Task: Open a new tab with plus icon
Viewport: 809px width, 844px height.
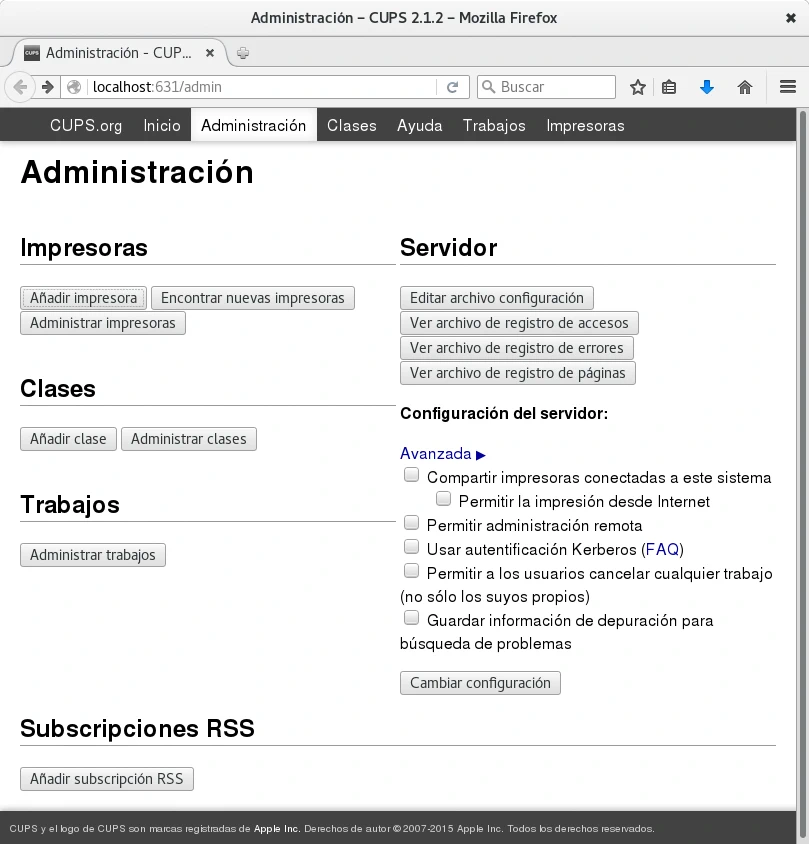Action: (243, 53)
